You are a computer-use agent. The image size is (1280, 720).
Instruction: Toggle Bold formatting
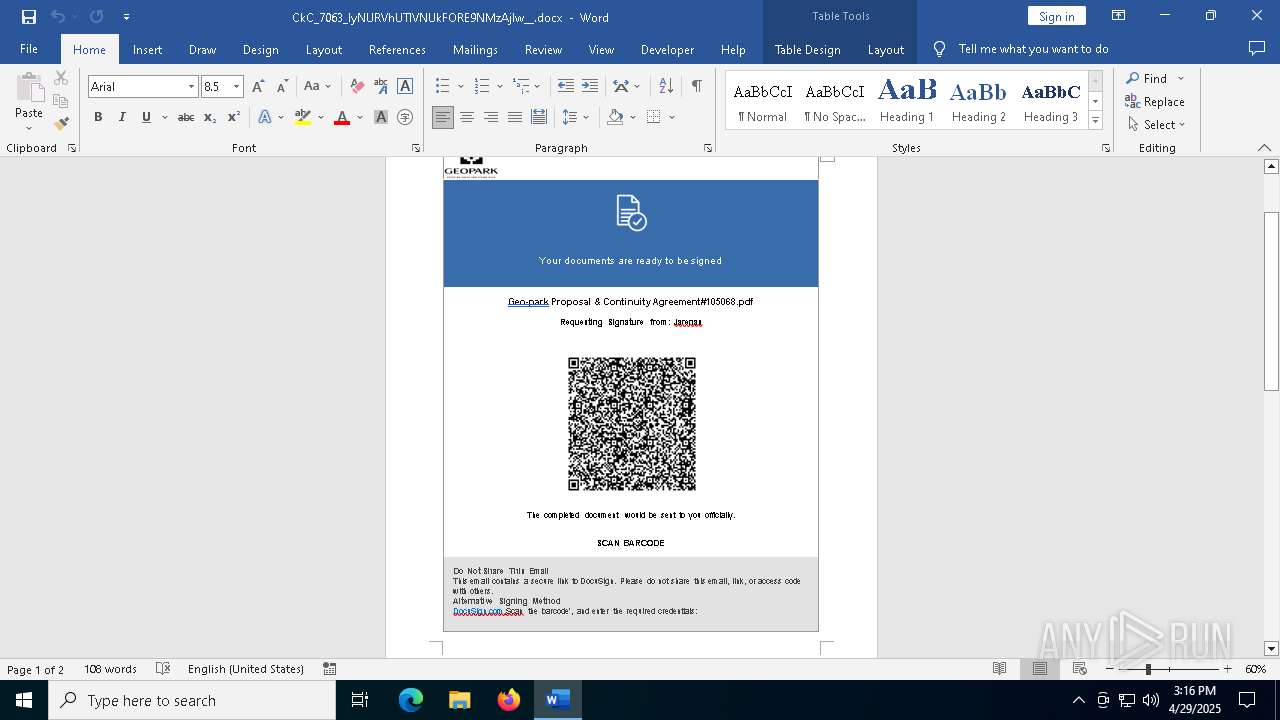point(98,117)
